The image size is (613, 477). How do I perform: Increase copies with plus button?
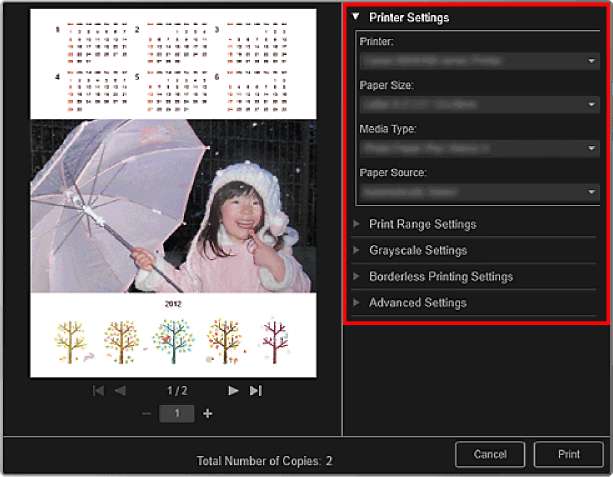click(208, 413)
